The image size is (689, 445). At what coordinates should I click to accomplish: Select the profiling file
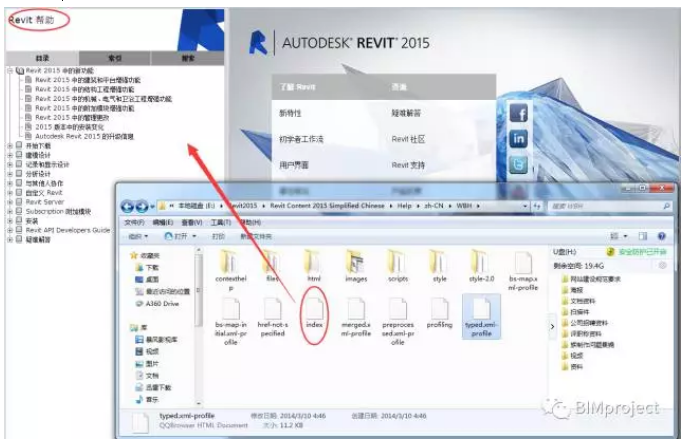[x=439, y=313]
